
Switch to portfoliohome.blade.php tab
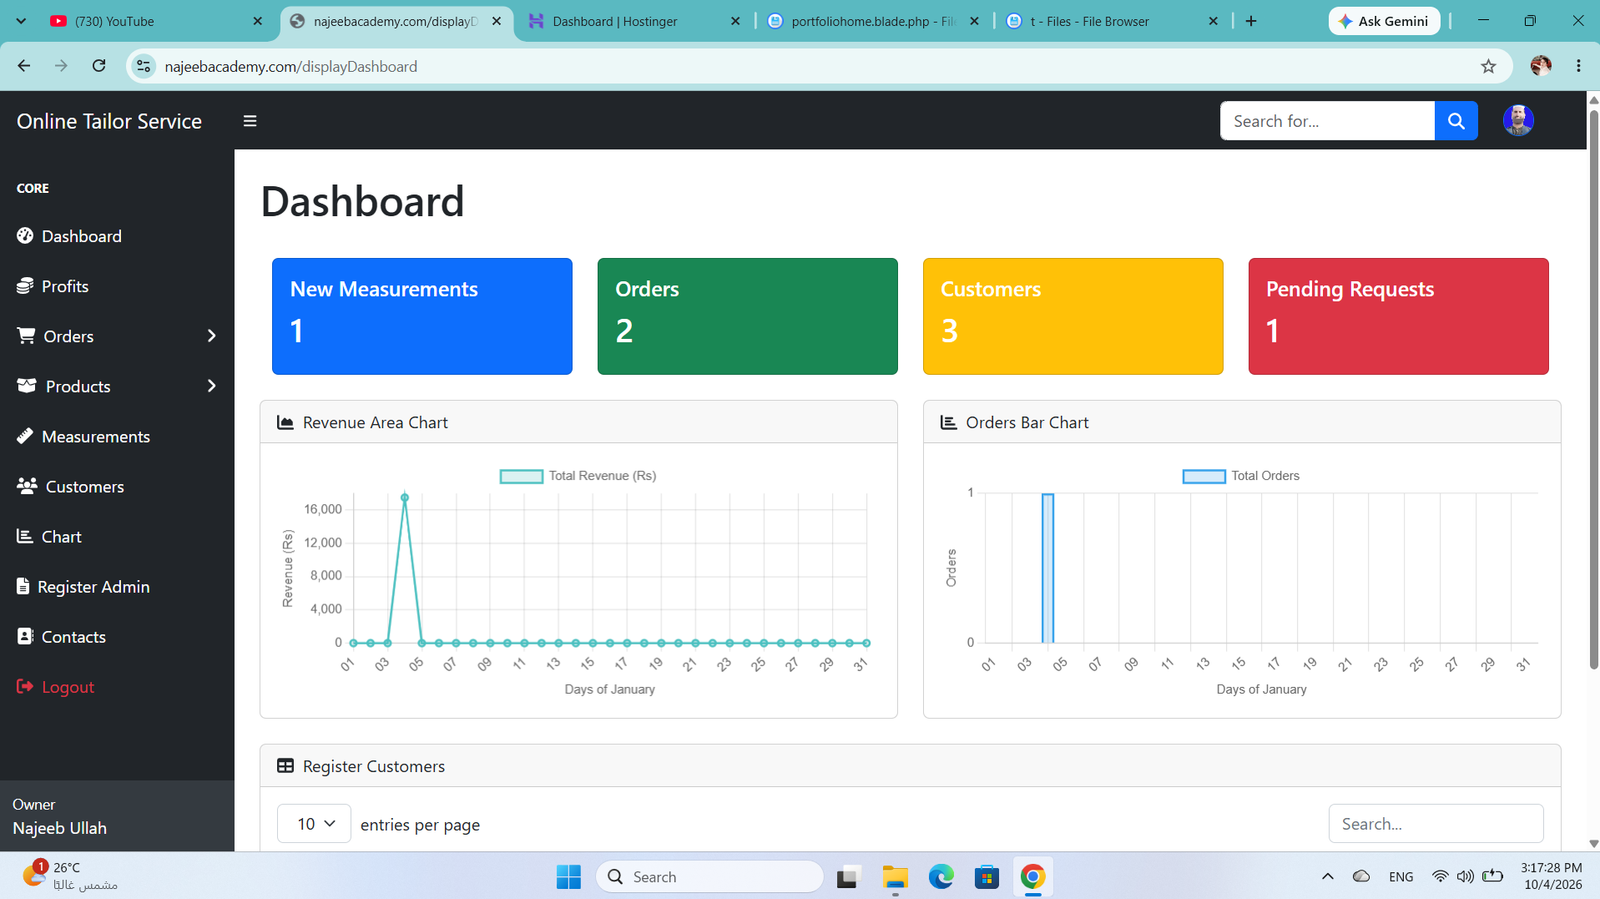pos(873,21)
